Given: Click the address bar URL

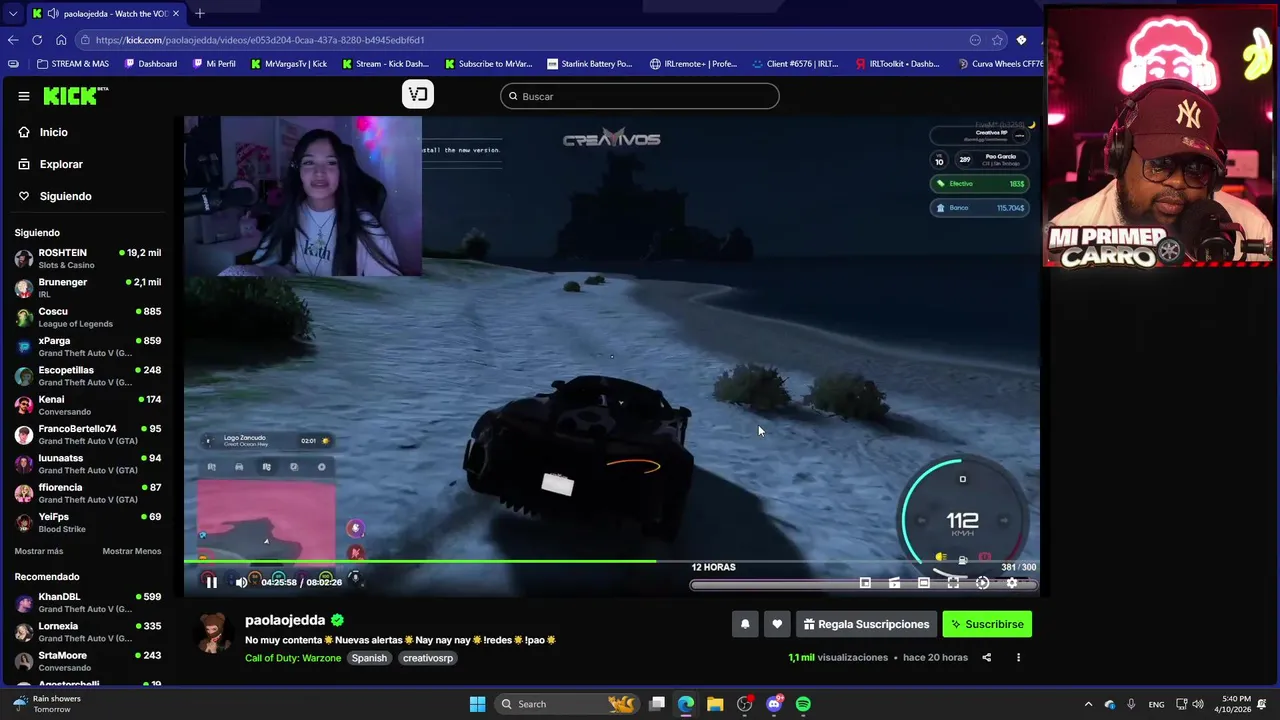Looking at the screenshot, I should click(260, 40).
